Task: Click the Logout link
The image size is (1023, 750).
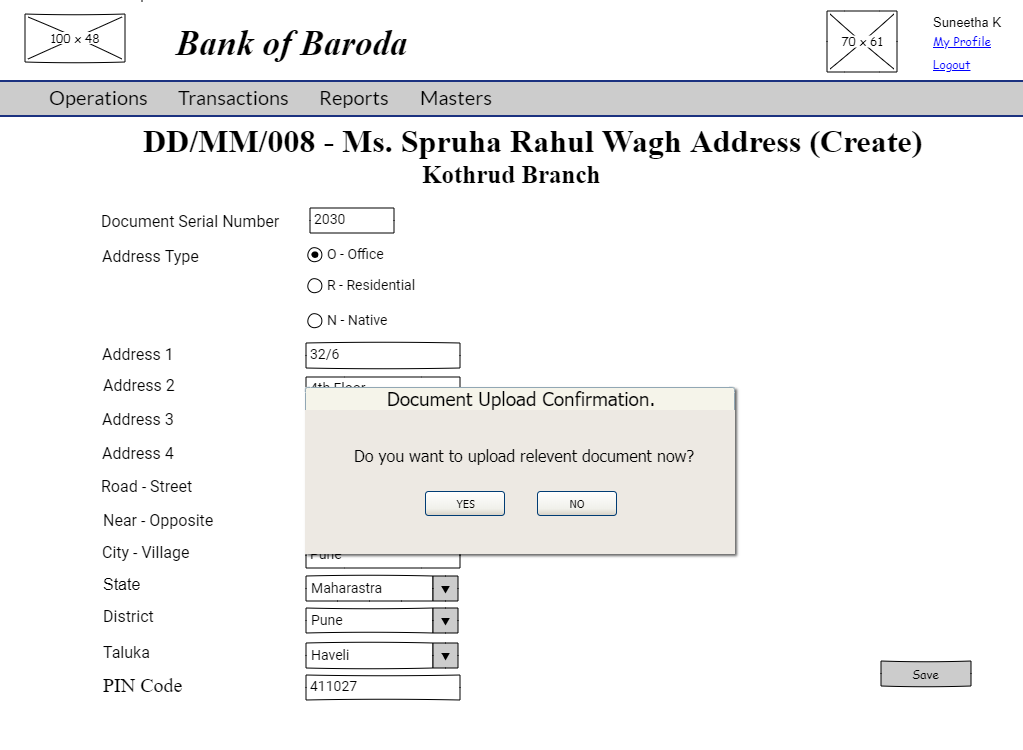Action: (x=951, y=64)
